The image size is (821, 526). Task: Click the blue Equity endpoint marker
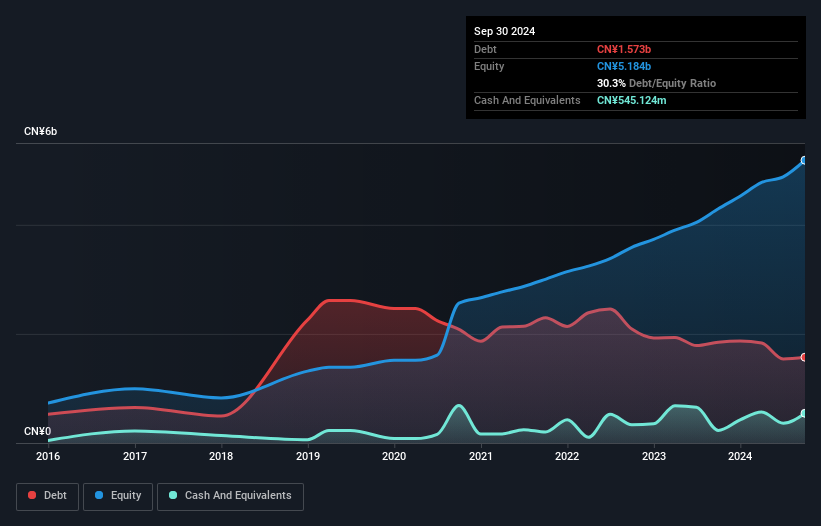click(804, 161)
